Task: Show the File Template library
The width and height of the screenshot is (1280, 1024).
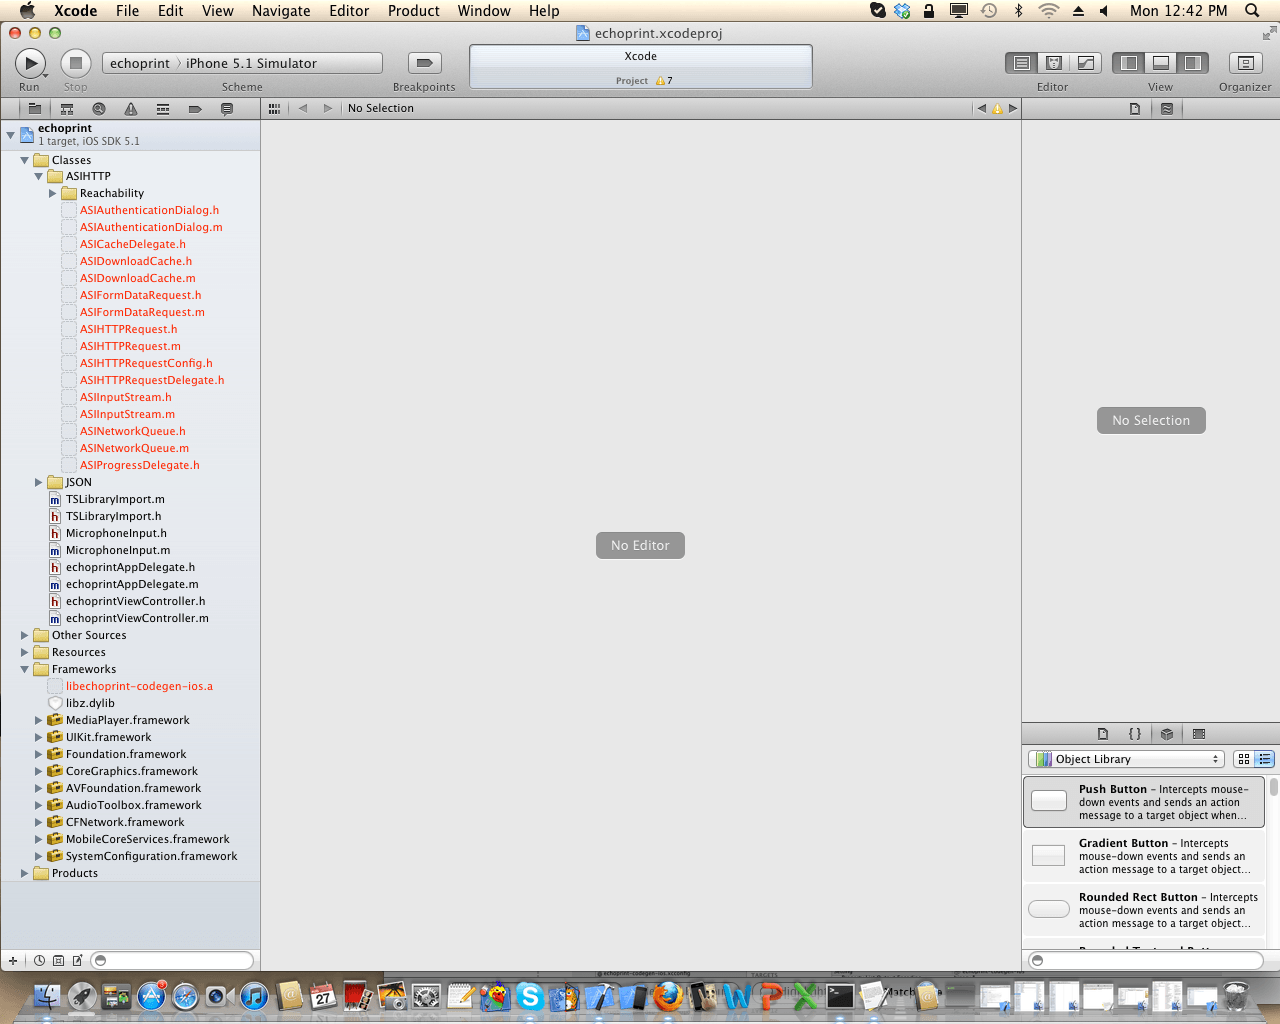Action: (1103, 734)
